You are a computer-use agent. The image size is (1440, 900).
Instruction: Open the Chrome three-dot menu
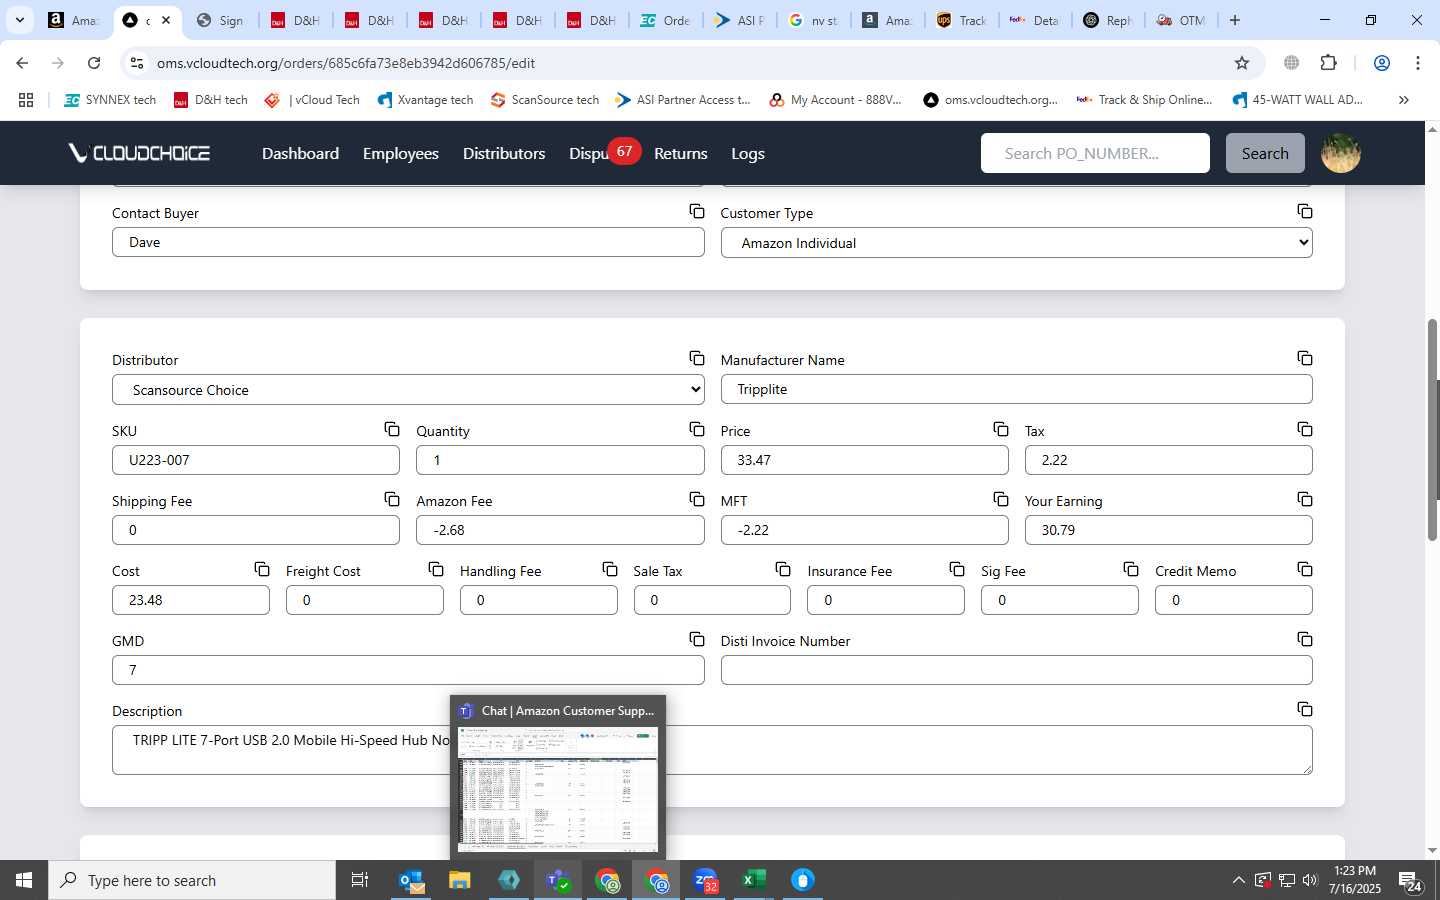pyautogui.click(x=1417, y=63)
